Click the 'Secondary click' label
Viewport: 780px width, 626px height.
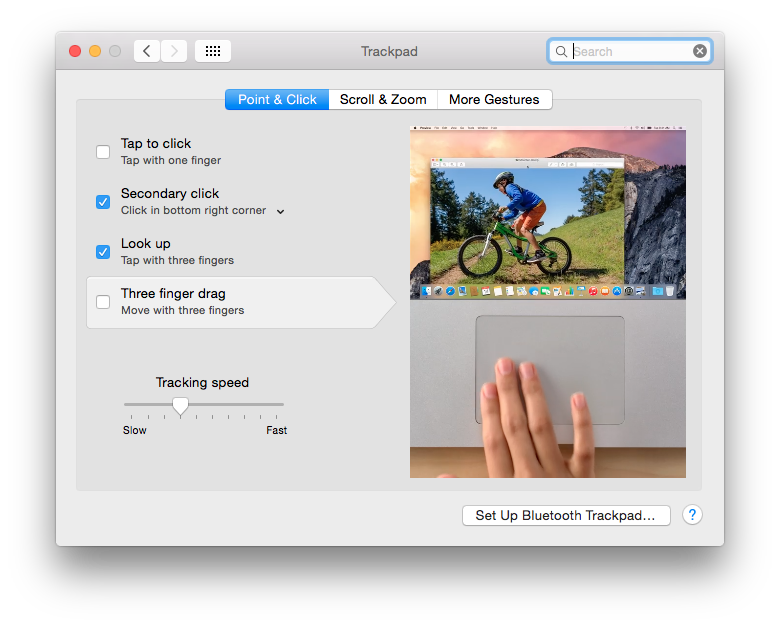pyautogui.click(x=170, y=193)
